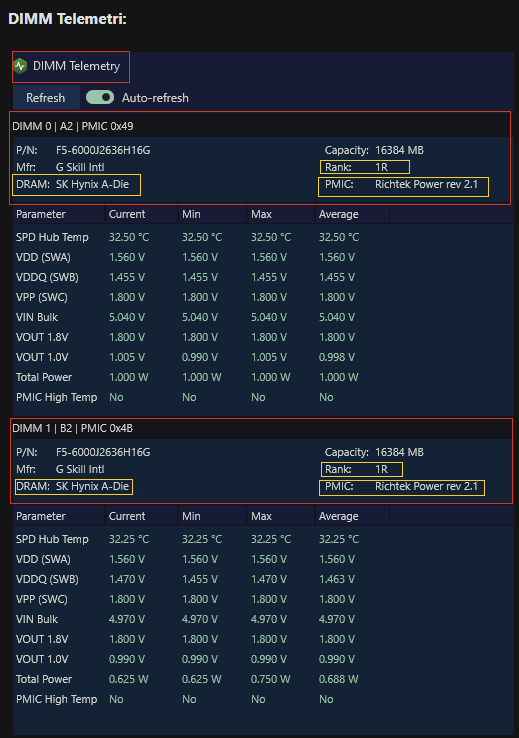Select the DIMM 0 SPD Hub Temp row
Screen dimensions: 519x738
coord(263,237)
